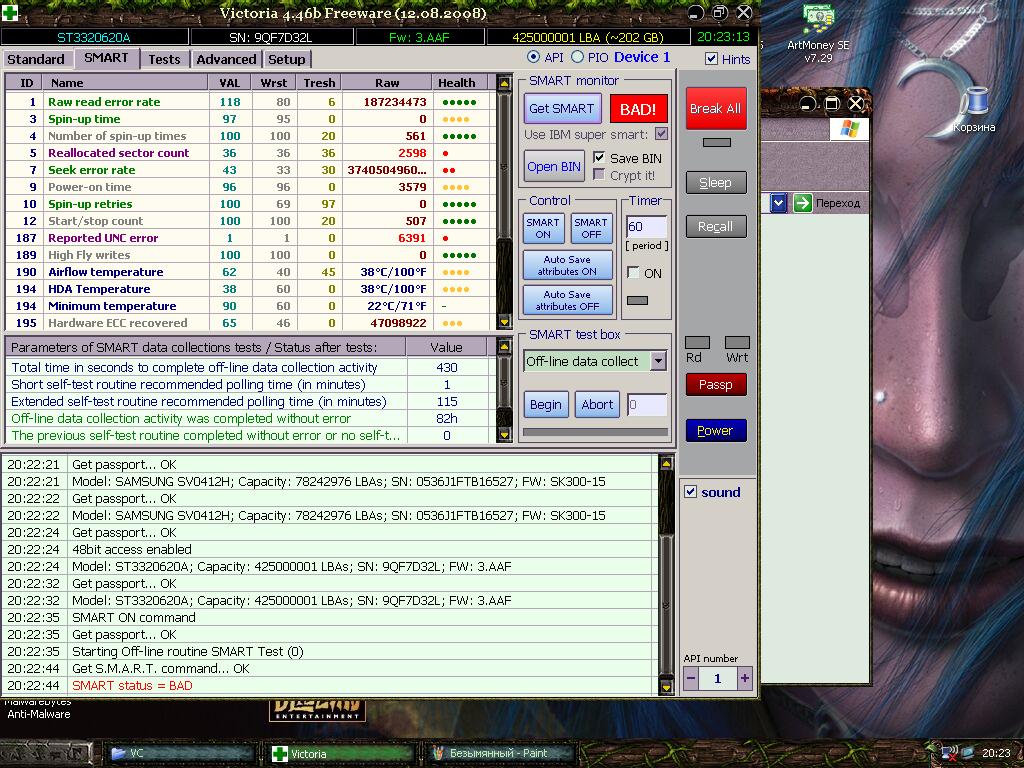The width and height of the screenshot is (1024, 768).
Task: Click the red BAD! status button
Action: [x=638, y=109]
